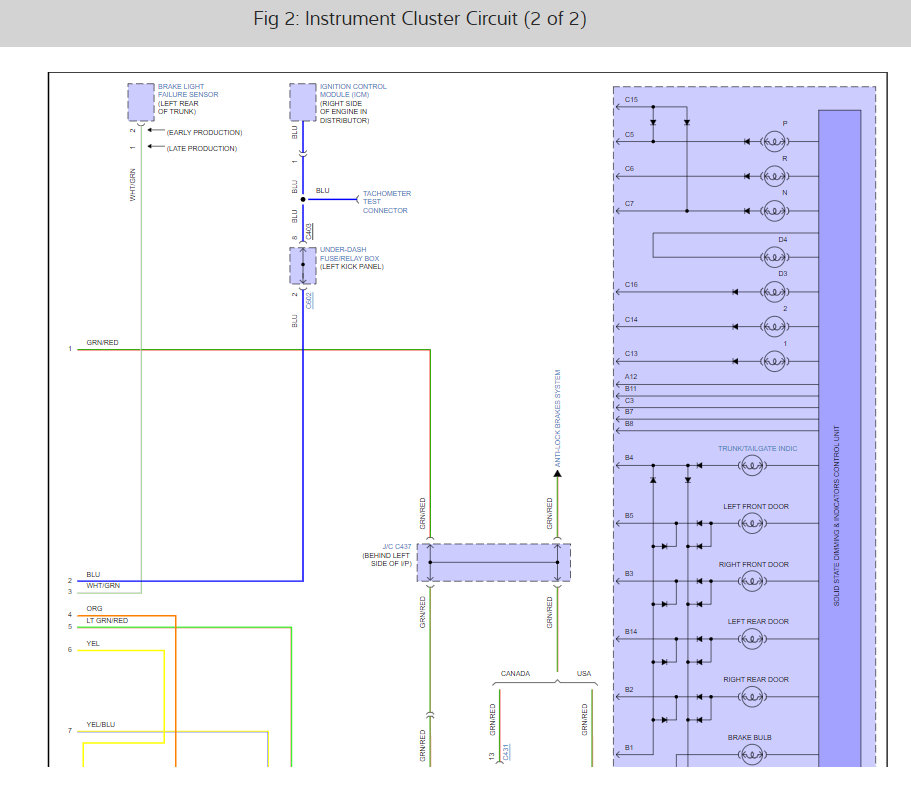Click the YEL/BLU wire label
The height and width of the screenshot is (801, 911).
tap(101, 724)
